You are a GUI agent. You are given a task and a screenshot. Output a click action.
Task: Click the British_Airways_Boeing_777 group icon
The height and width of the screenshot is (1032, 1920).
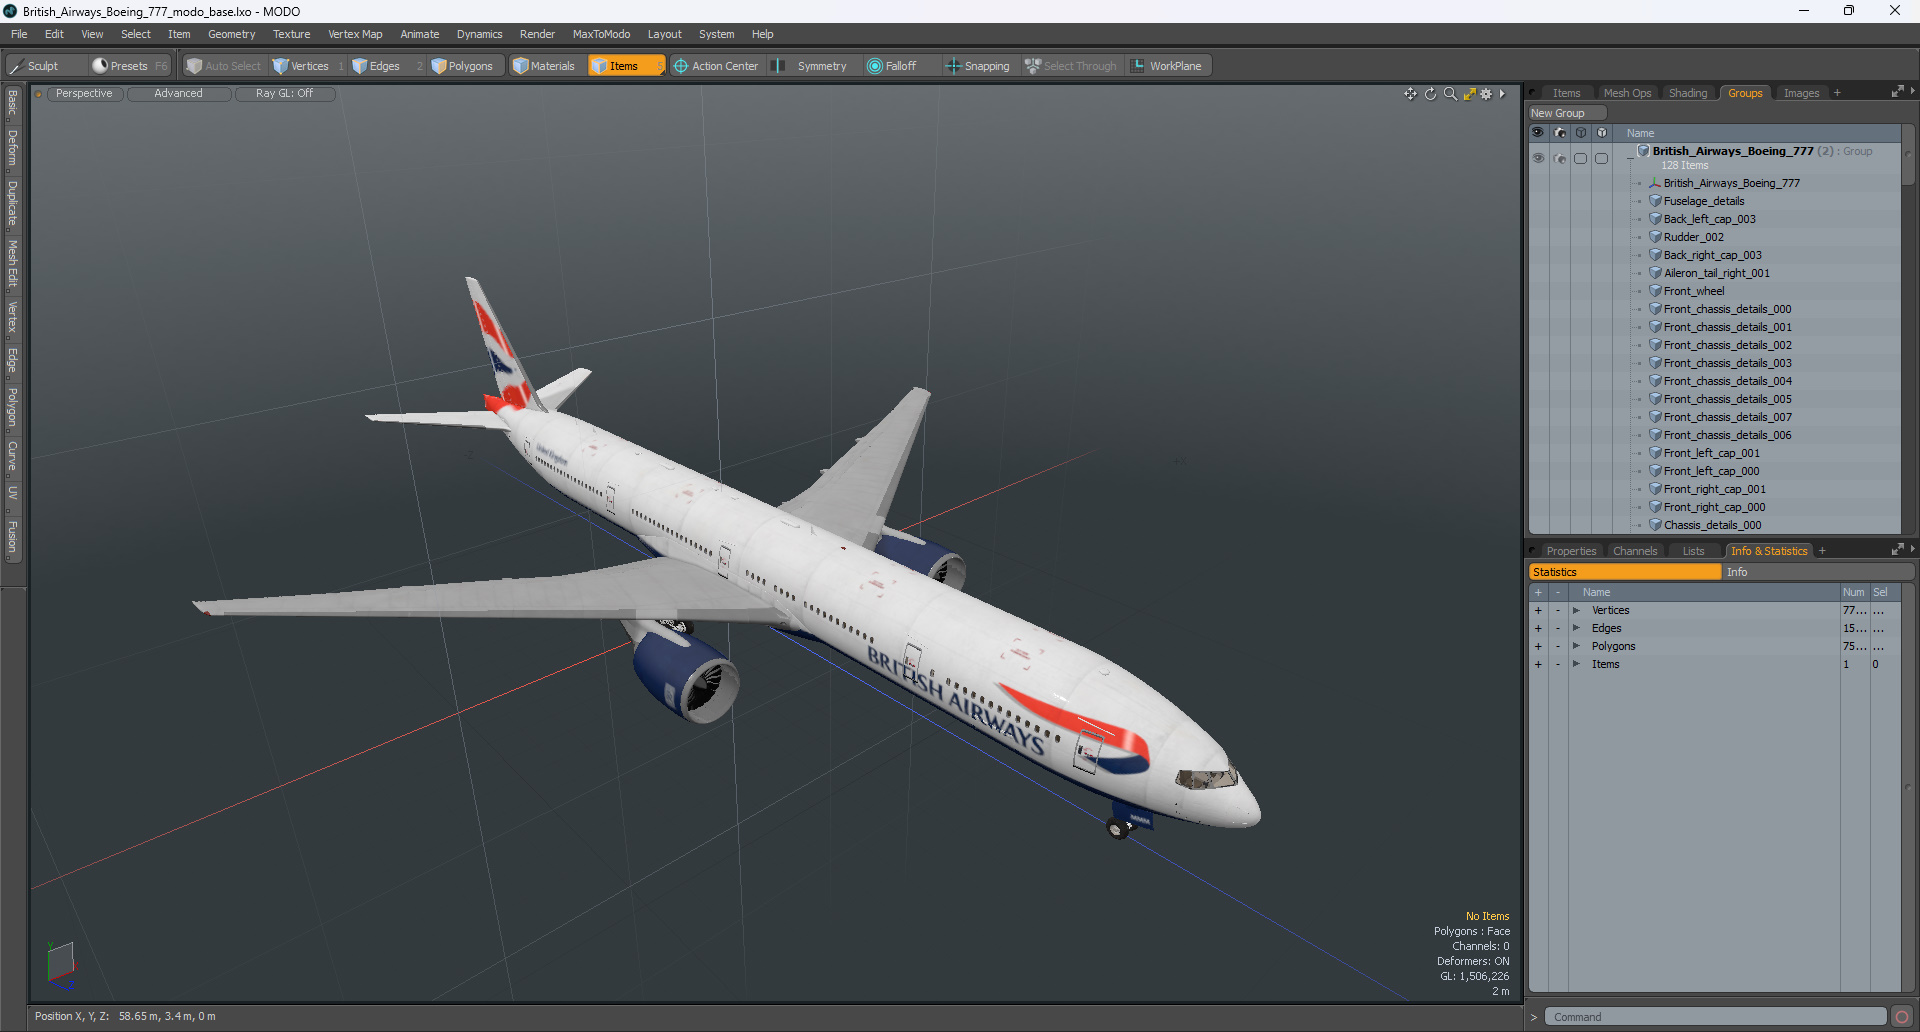pos(1643,151)
